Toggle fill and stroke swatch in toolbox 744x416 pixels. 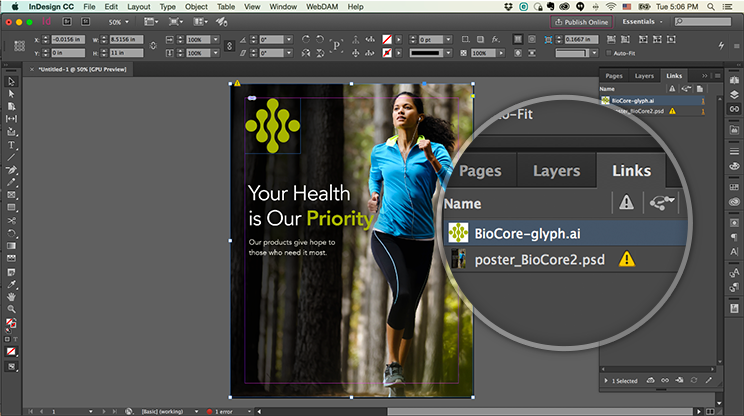10,323
